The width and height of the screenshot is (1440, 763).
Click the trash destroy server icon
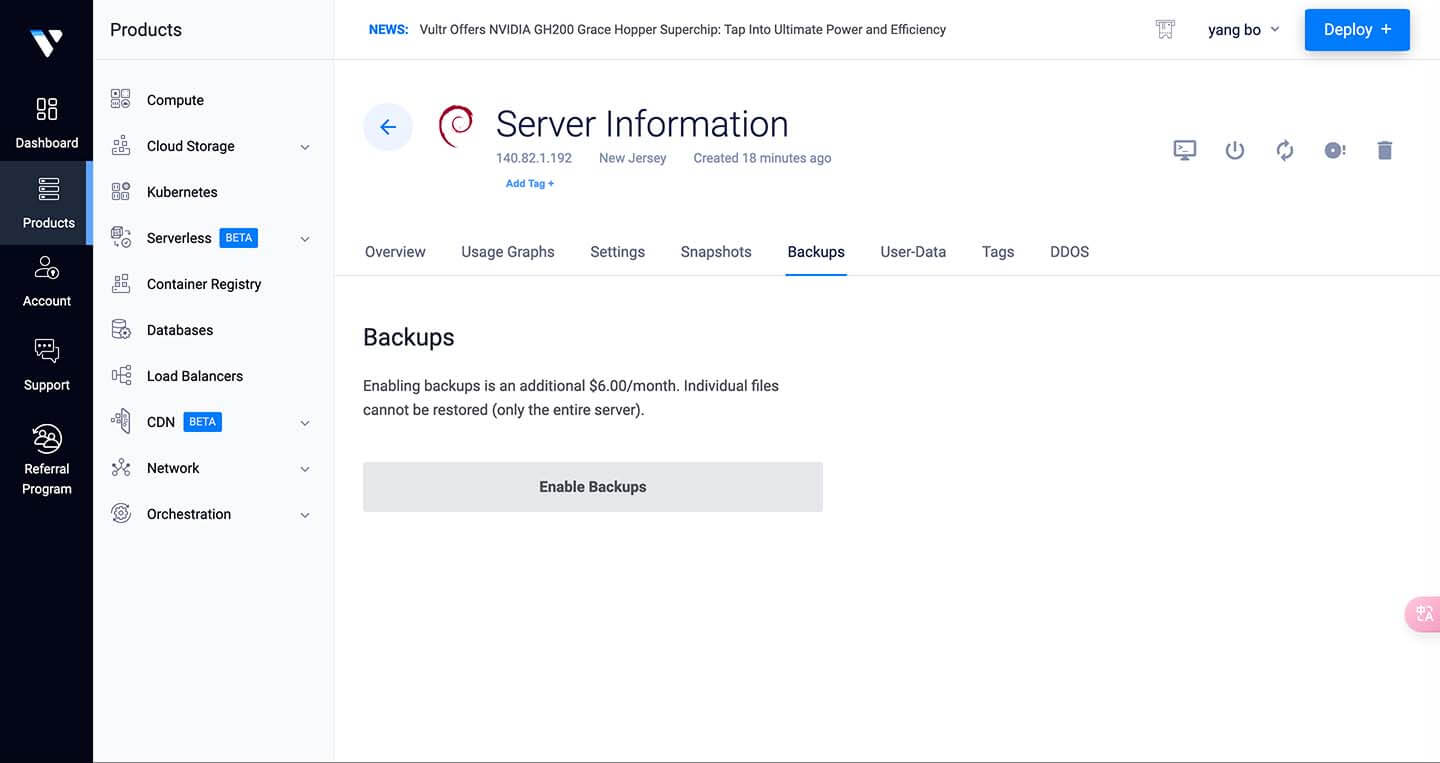[x=1385, y=150]
